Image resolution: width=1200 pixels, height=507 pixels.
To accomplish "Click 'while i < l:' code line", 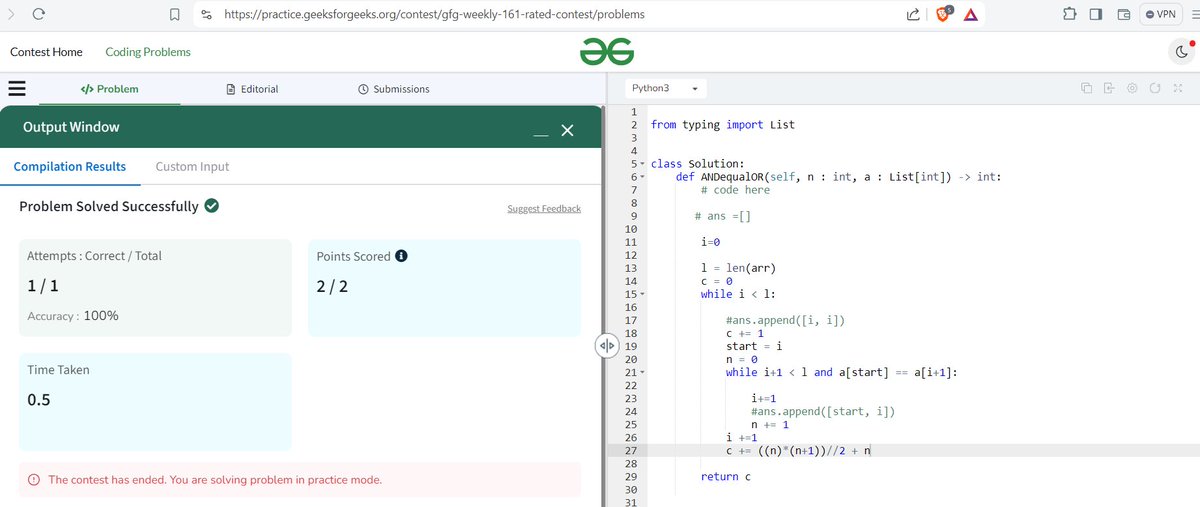I will pyautogui.click(x=738, y=294).
